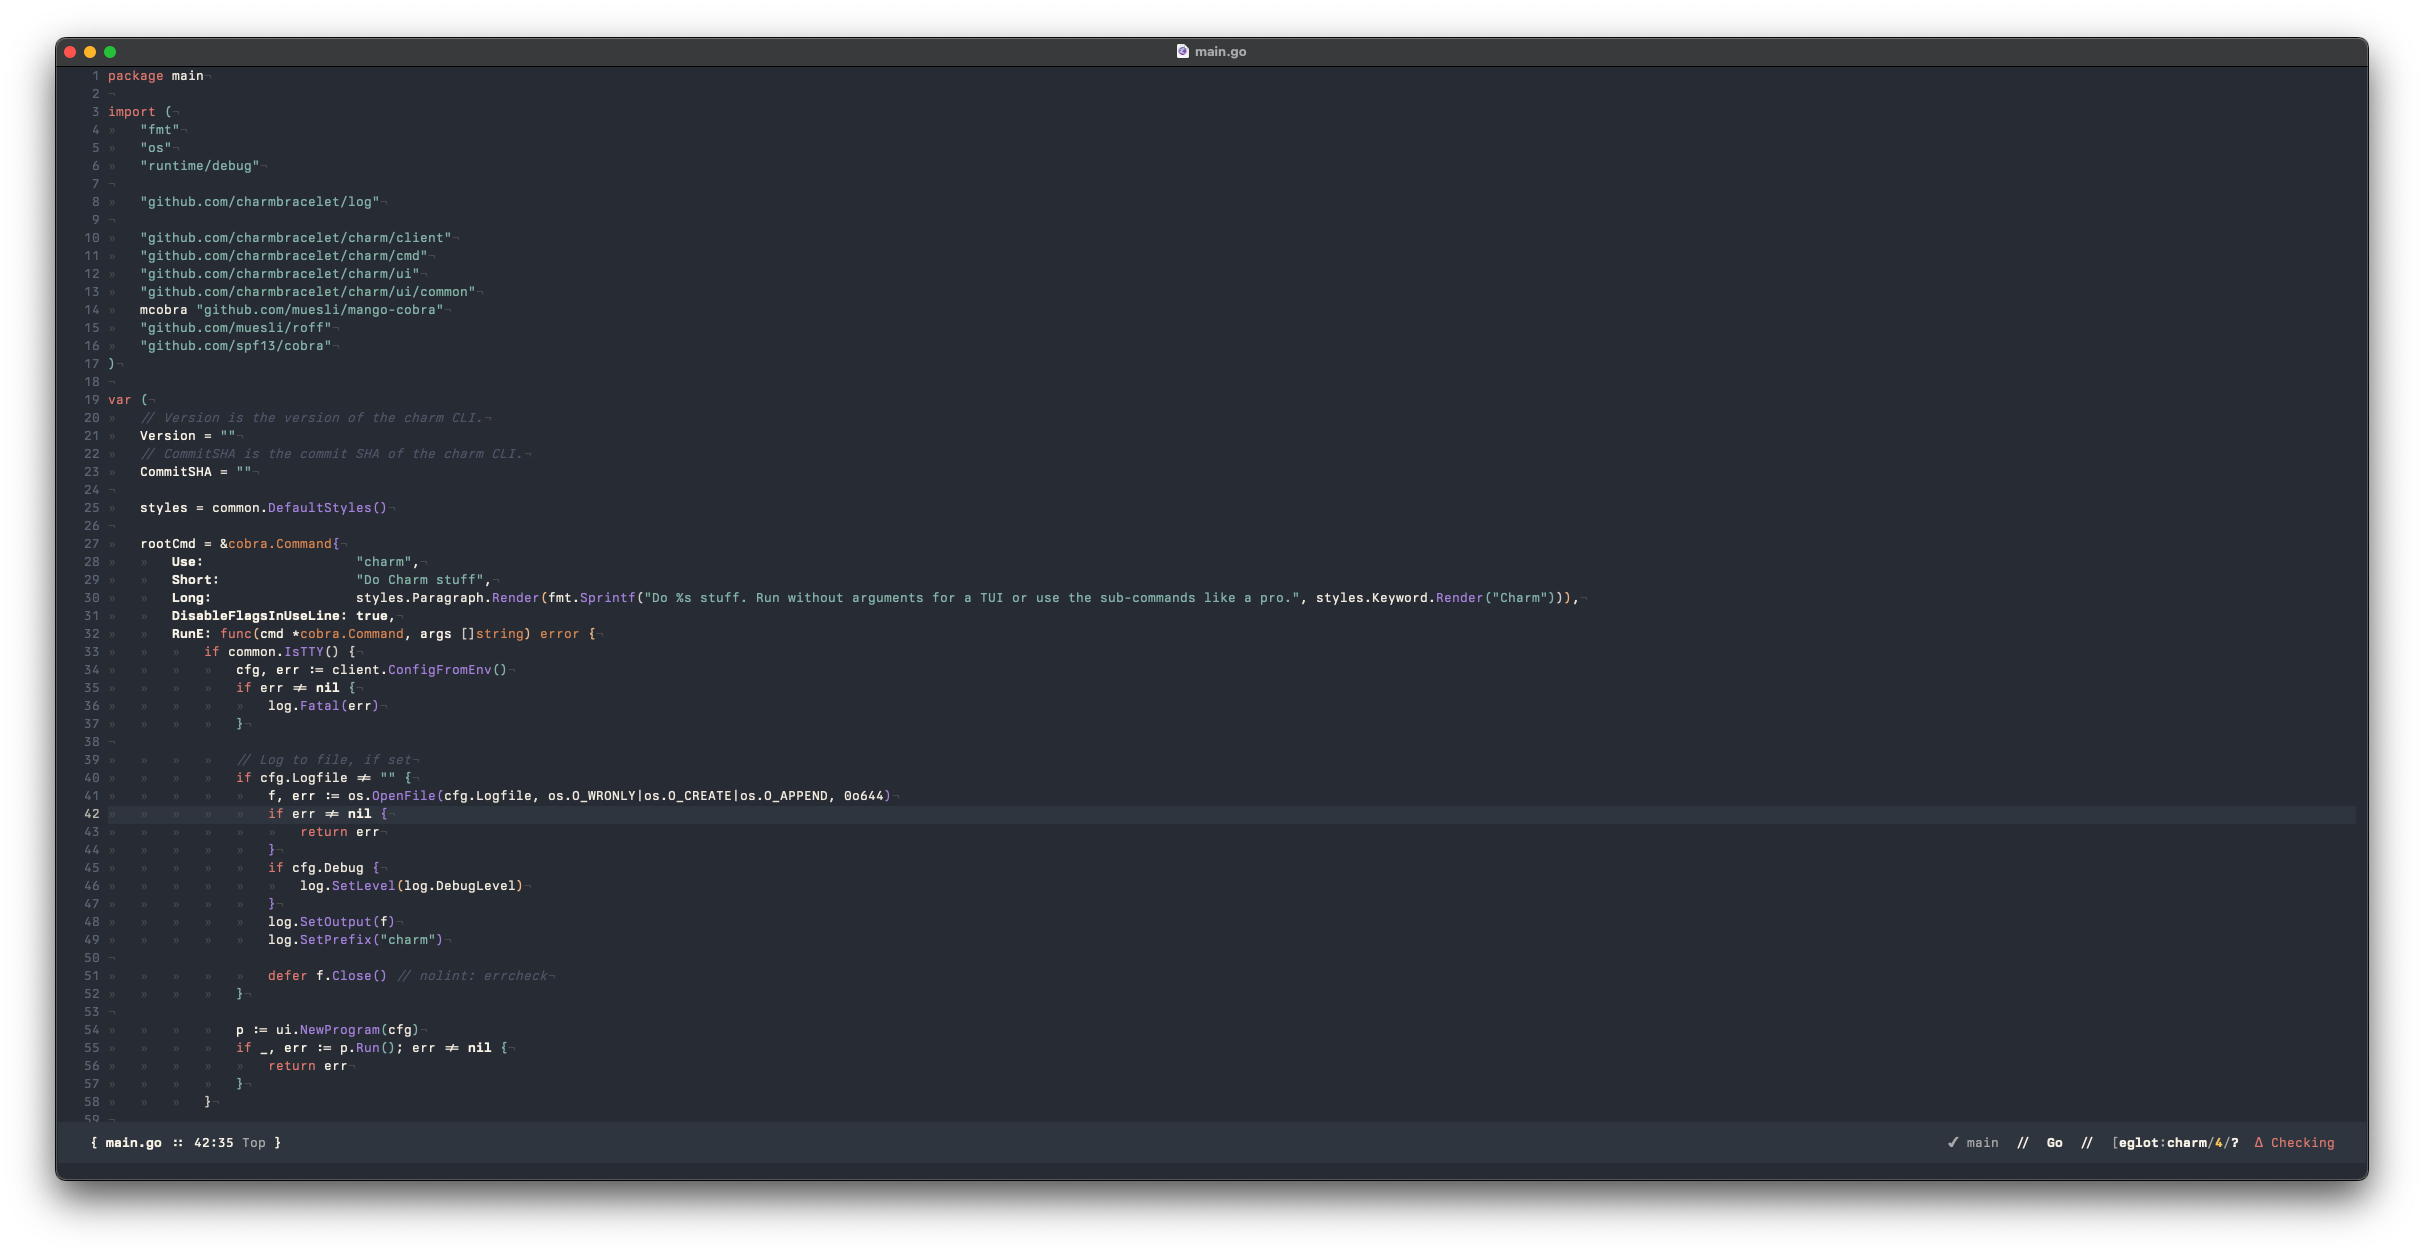This screenshot has height=1254, width=2424.
Task: Click line number 27 in the gutter
Action: point(92,544)
